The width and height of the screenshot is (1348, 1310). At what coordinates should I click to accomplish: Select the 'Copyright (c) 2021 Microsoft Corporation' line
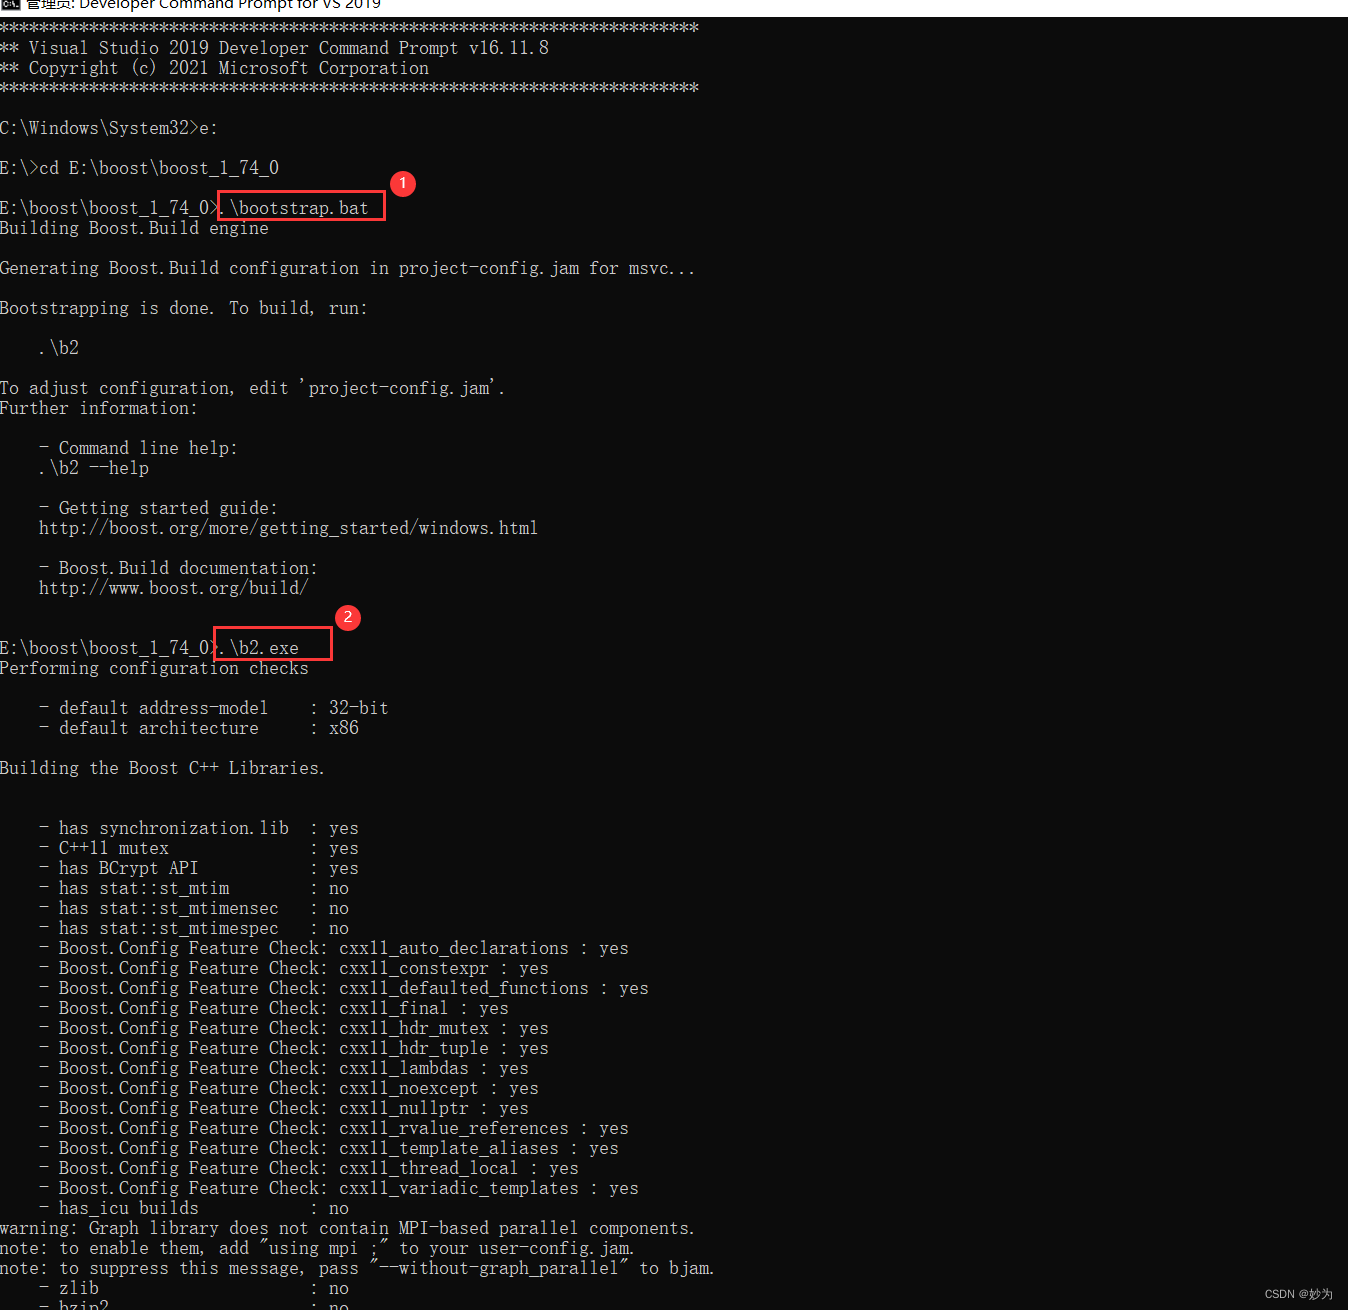click(x=229, y=68)
